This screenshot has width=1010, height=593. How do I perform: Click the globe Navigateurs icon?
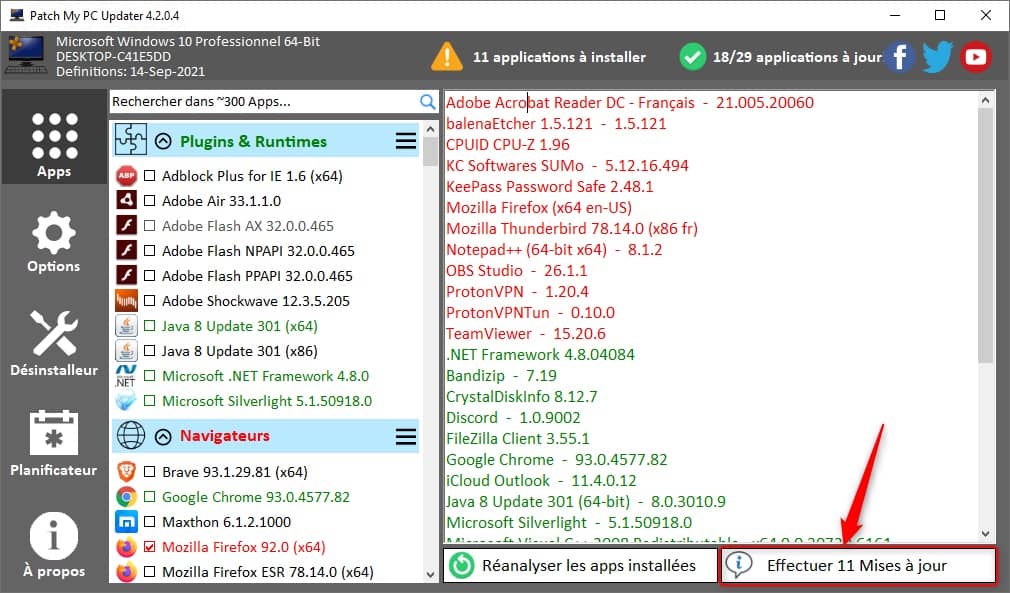click(x=131, y=435)
